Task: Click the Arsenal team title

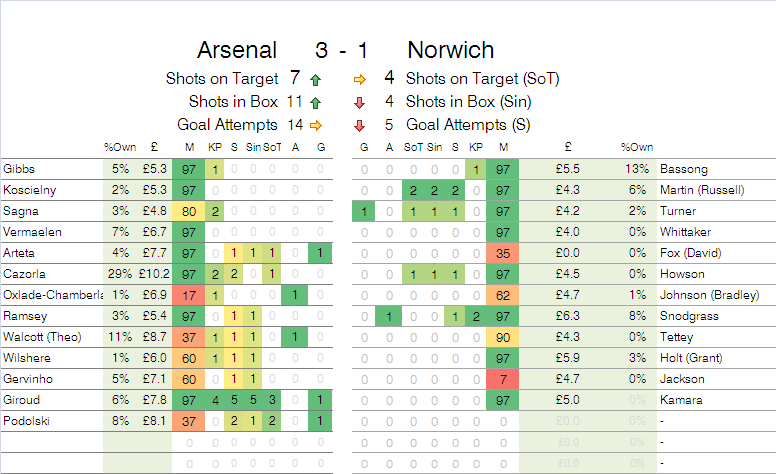Action: coord(237,50)
